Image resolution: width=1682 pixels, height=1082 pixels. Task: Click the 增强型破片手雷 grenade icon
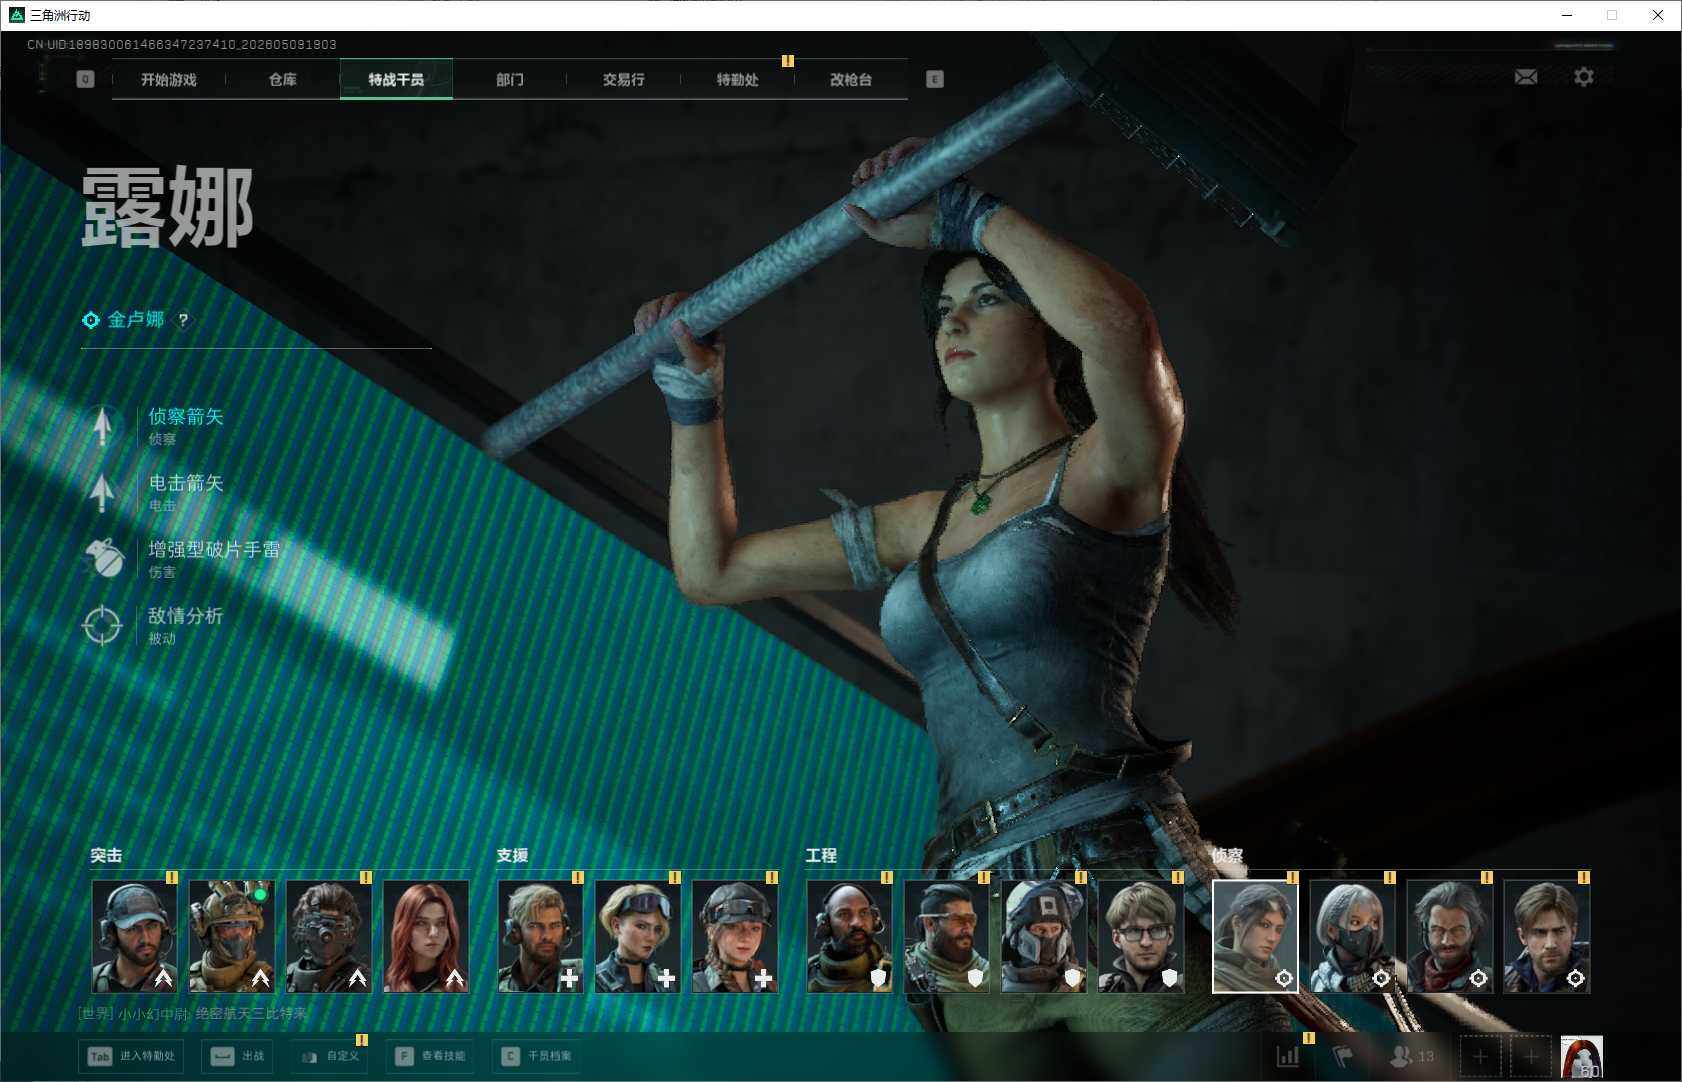(102, 558)
